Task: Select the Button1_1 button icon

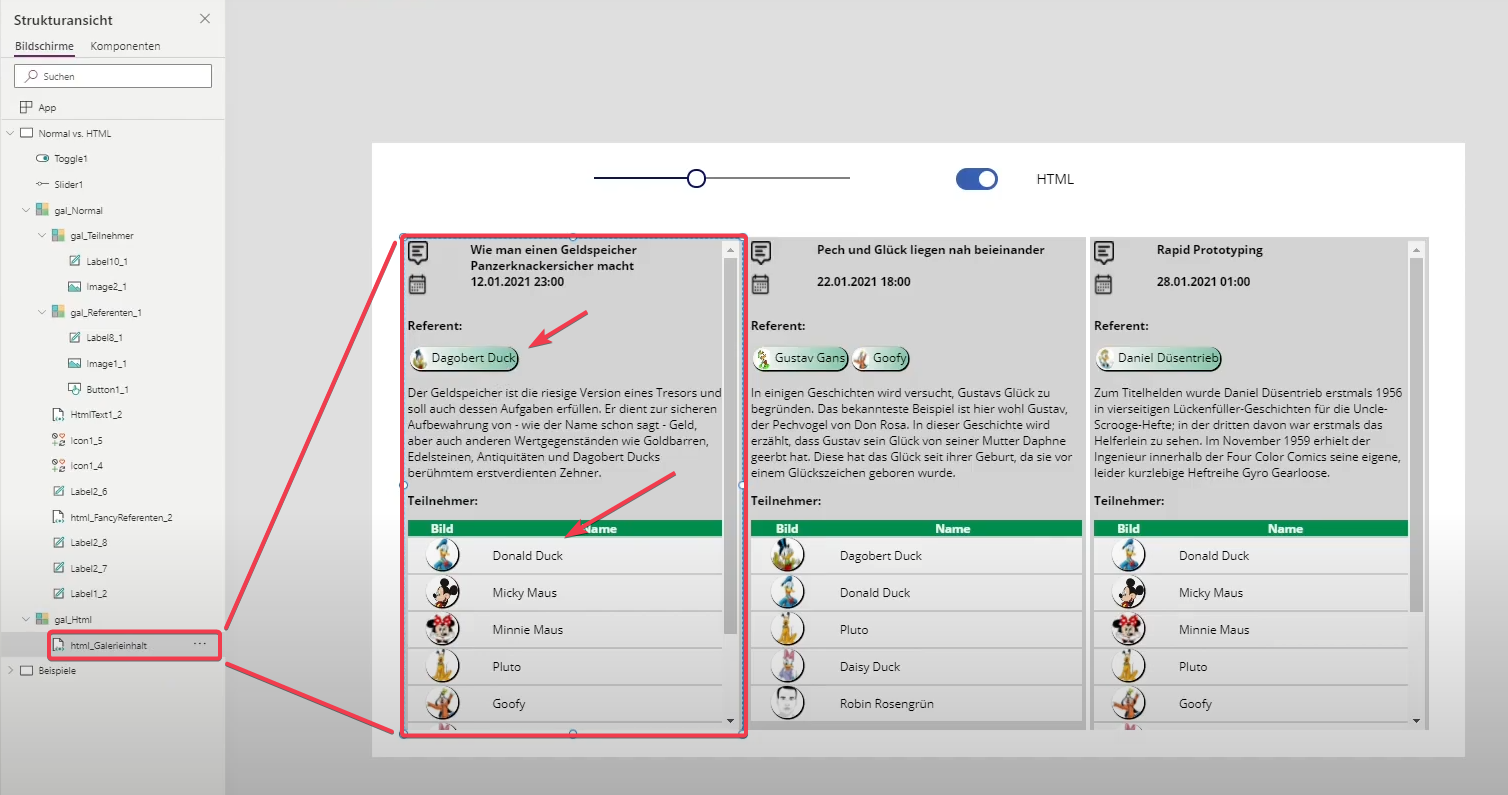Action: [74, 389]
